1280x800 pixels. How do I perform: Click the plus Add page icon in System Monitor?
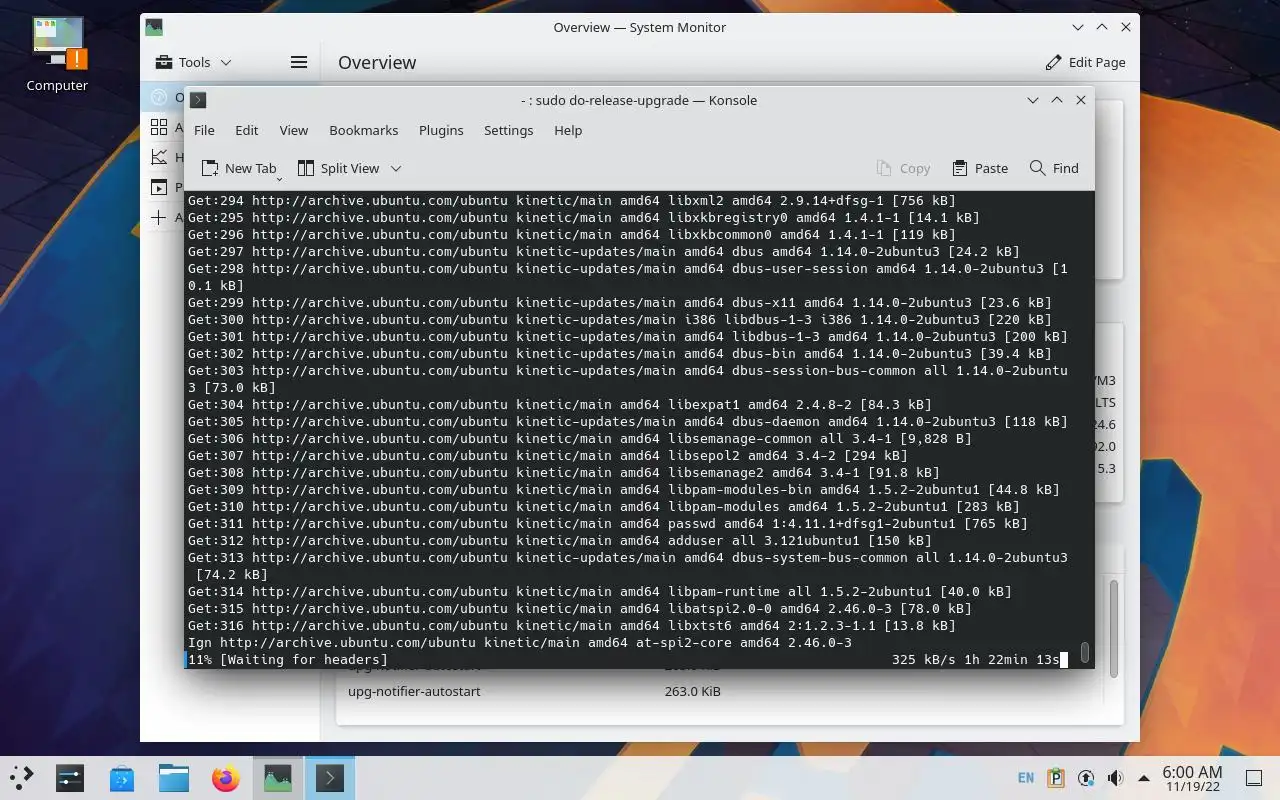click(x=158, y=217)
